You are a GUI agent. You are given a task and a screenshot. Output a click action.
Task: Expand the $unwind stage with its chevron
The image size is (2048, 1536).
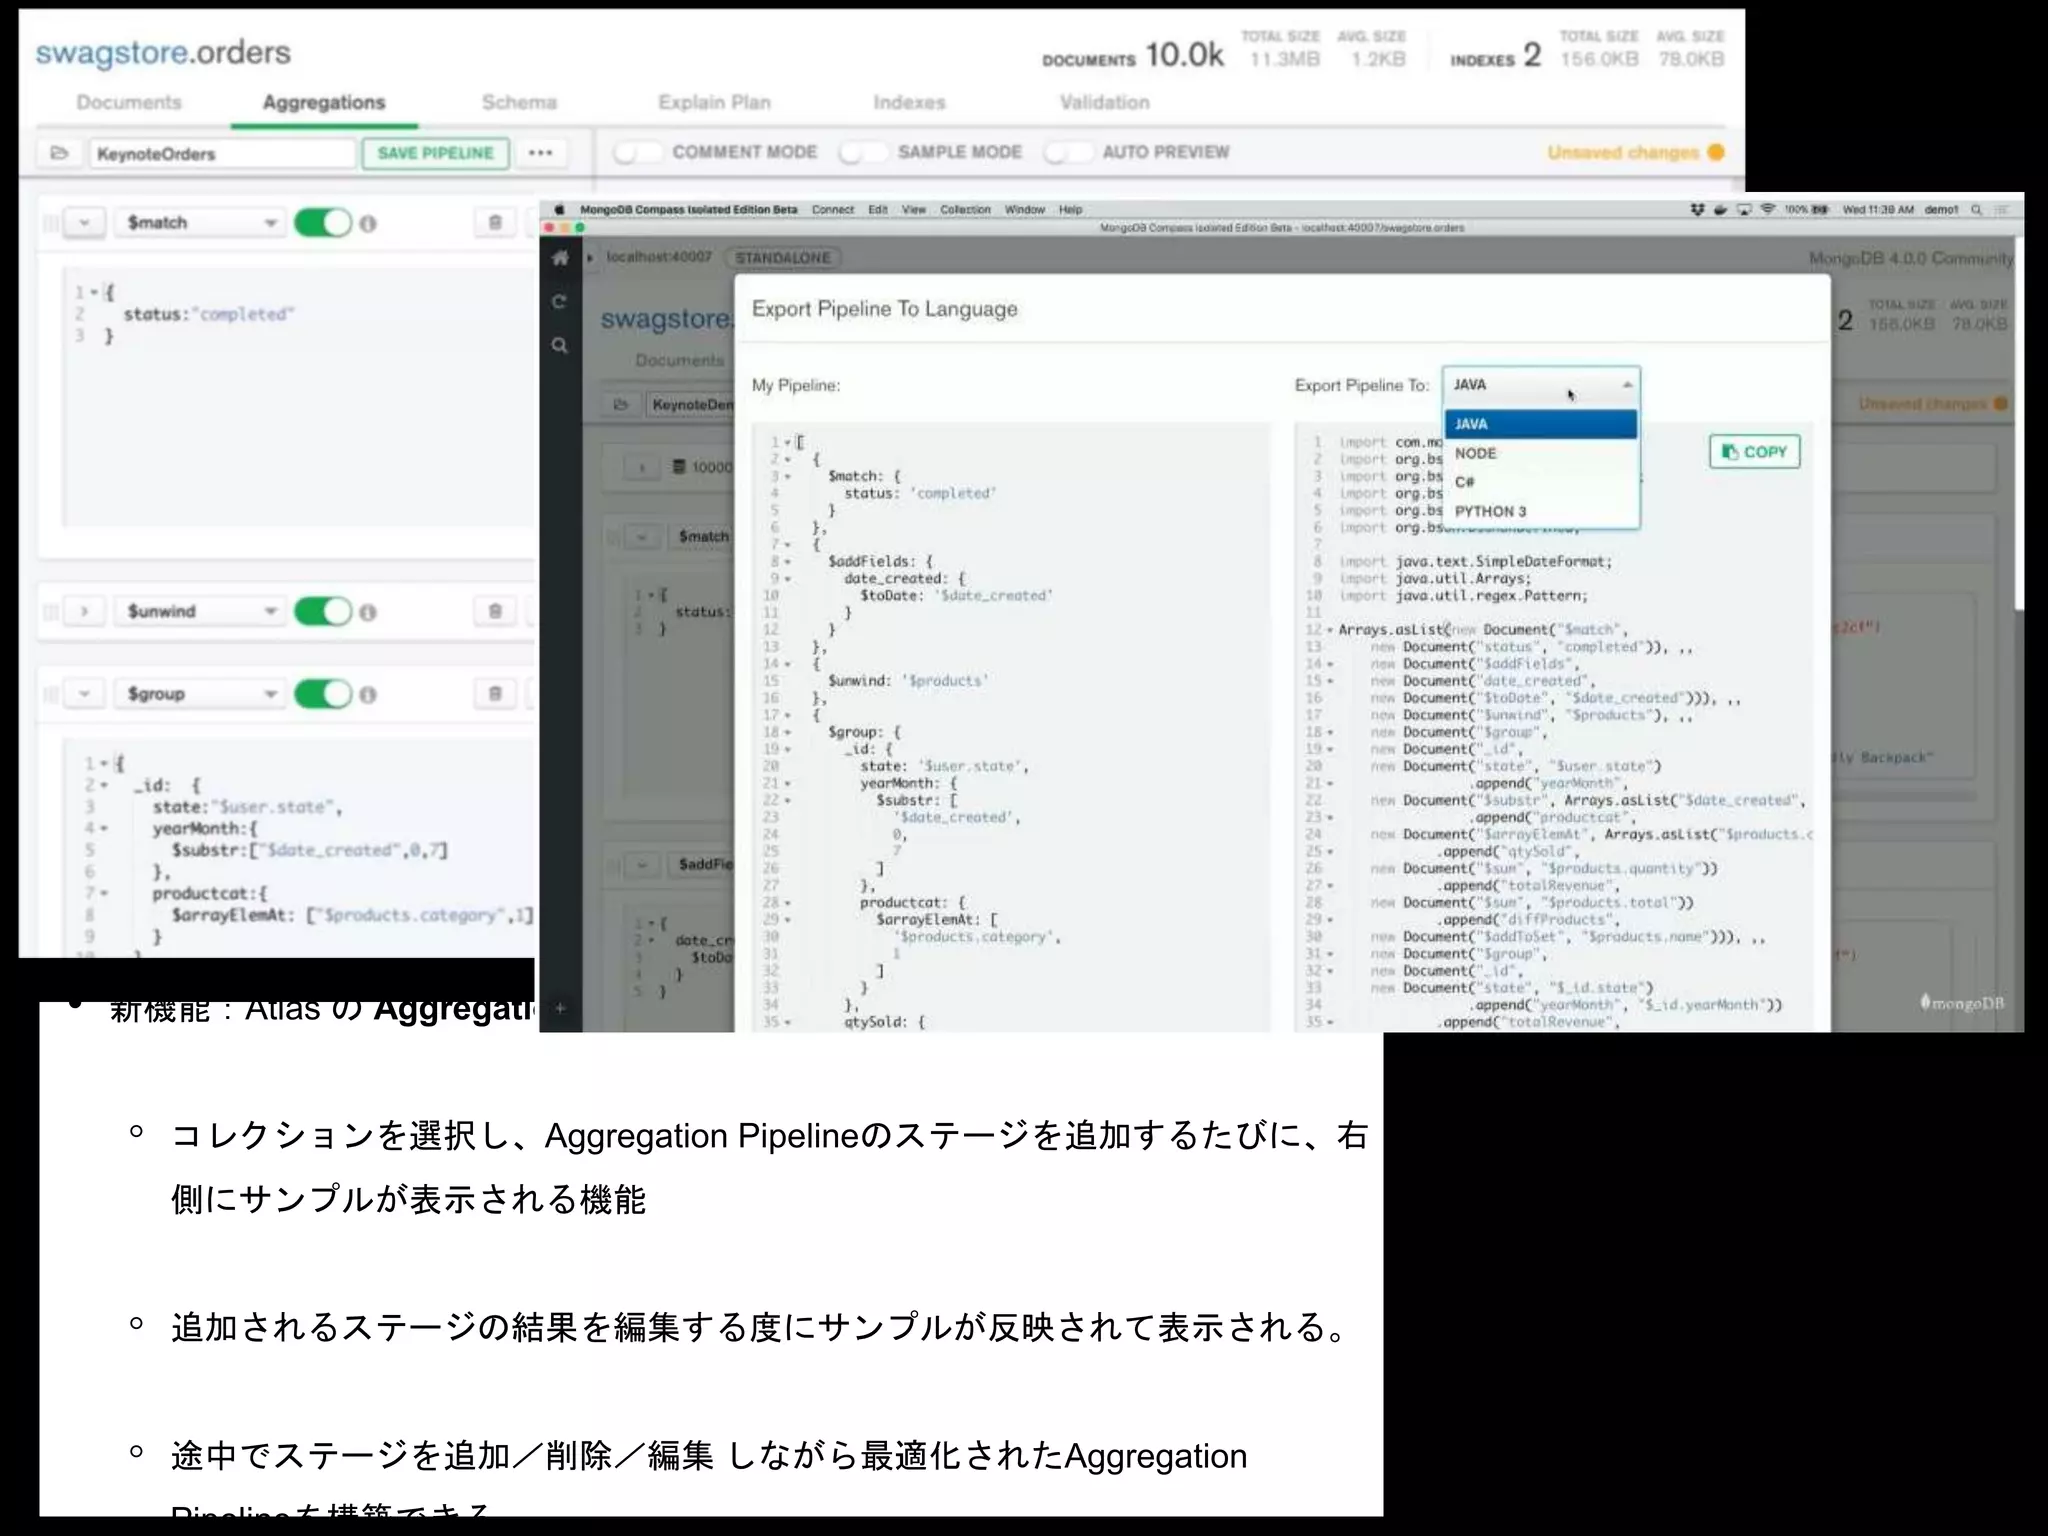point(84,611)
